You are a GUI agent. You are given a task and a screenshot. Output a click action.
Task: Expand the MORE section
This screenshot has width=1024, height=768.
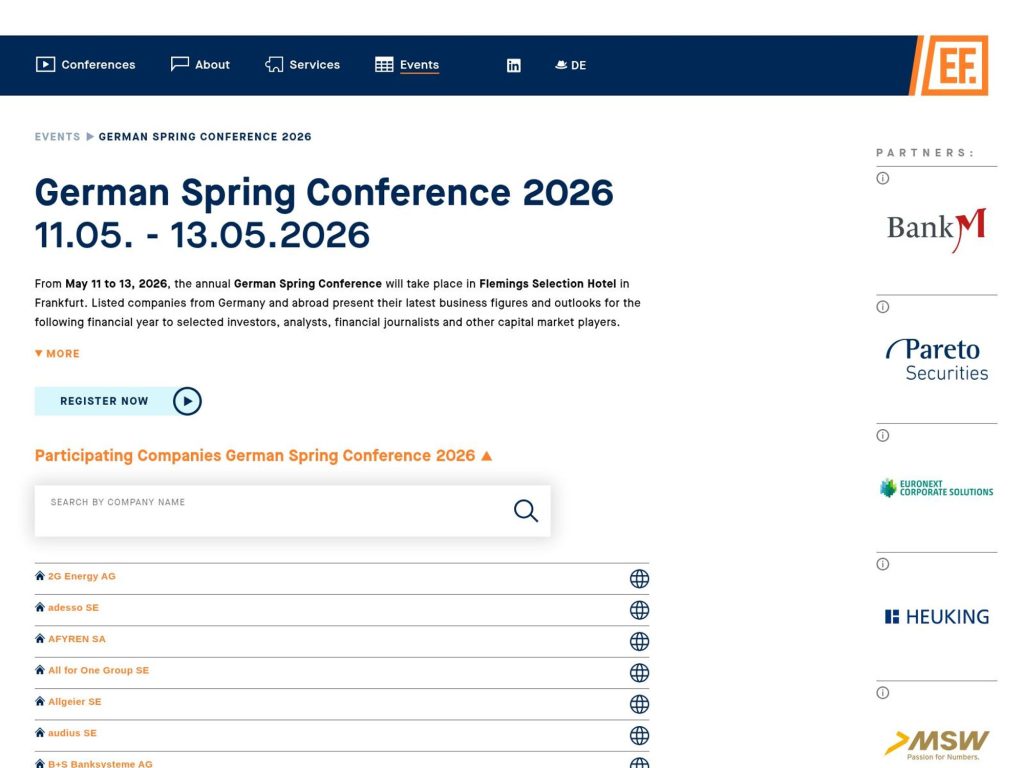(x=56, y=353)
